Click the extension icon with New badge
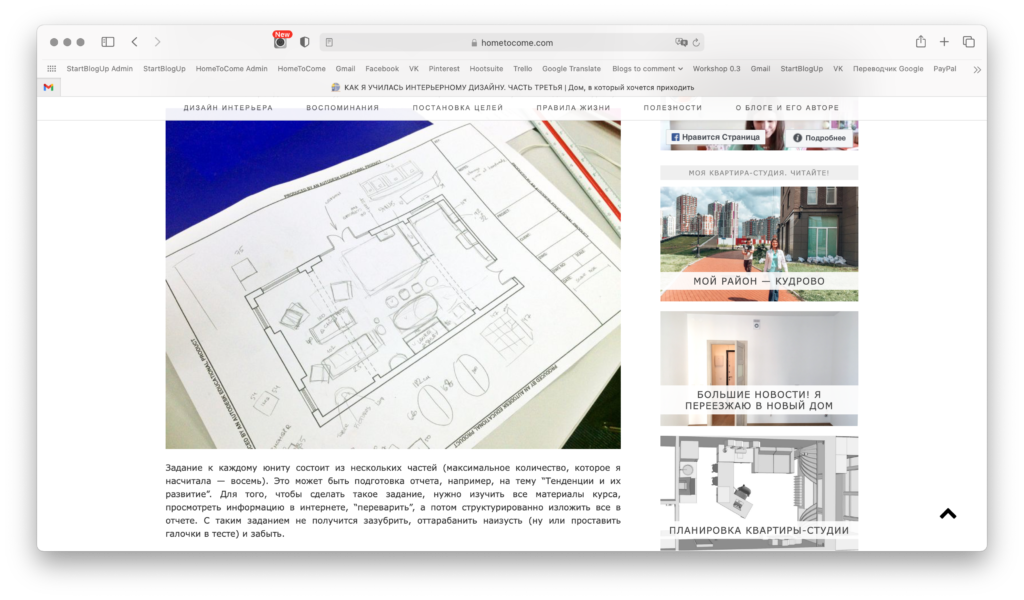The width and height of the screenshot is (1024, 600). [280, 42]
